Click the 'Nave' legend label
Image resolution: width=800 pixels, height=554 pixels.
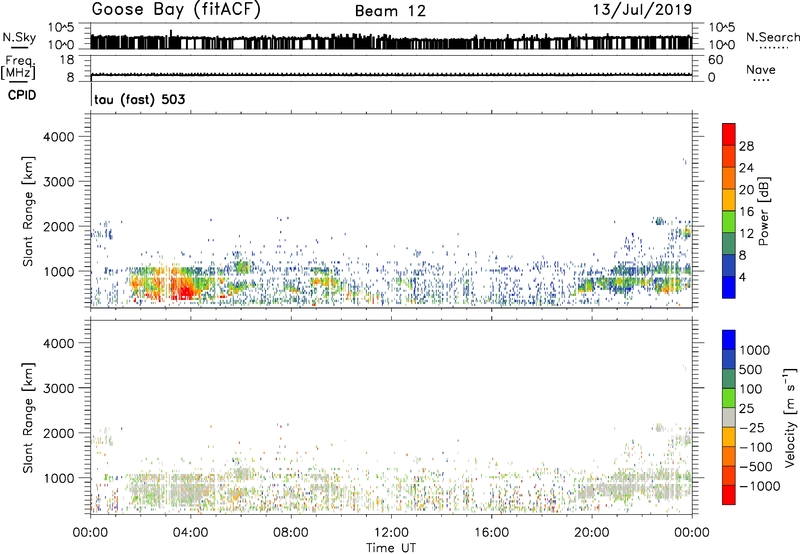pos(761,70)
